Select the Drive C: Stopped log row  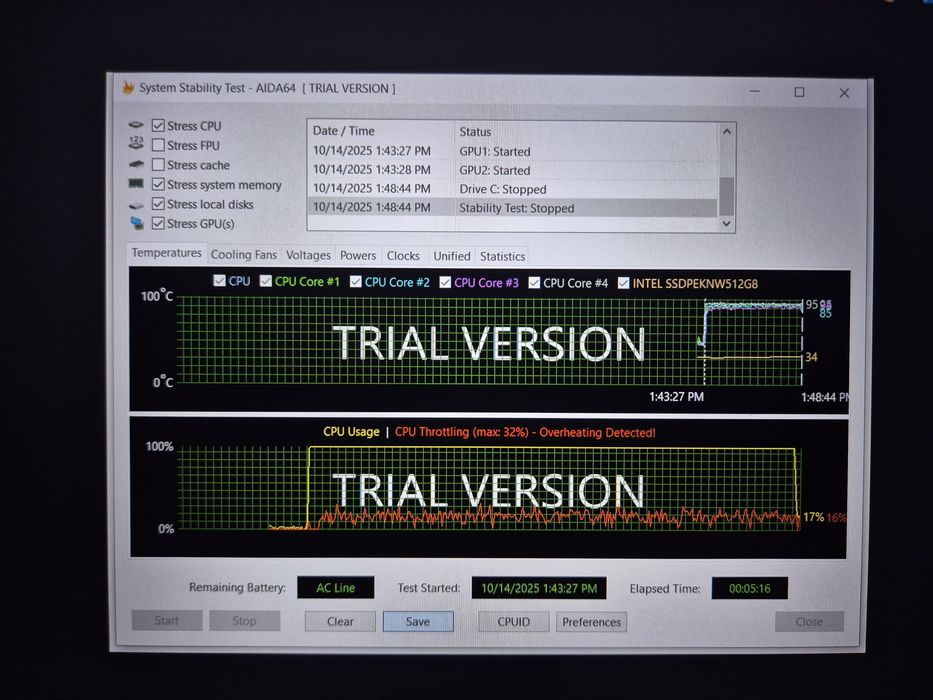(x=513, y=189)
